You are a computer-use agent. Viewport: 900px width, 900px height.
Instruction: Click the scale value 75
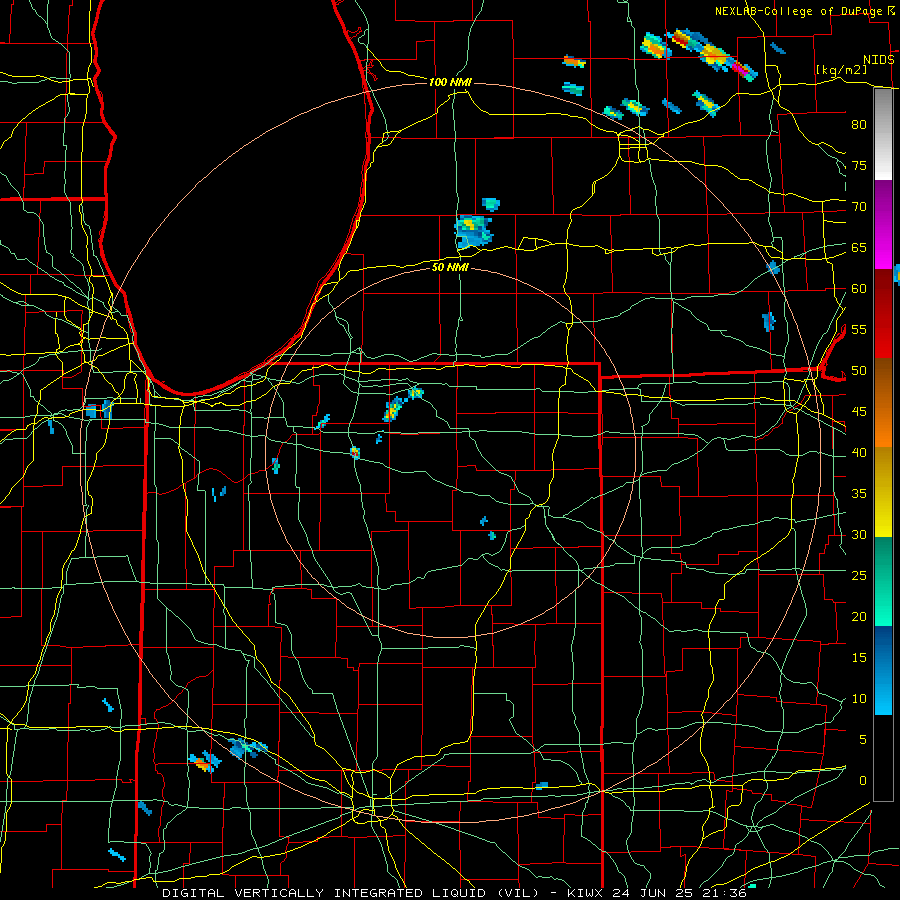859,165
